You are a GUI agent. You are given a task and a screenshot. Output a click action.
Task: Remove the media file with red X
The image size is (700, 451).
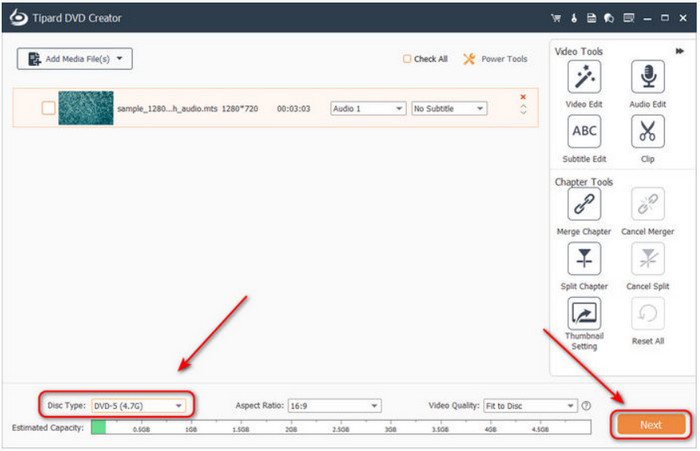(x=522, y=97)
